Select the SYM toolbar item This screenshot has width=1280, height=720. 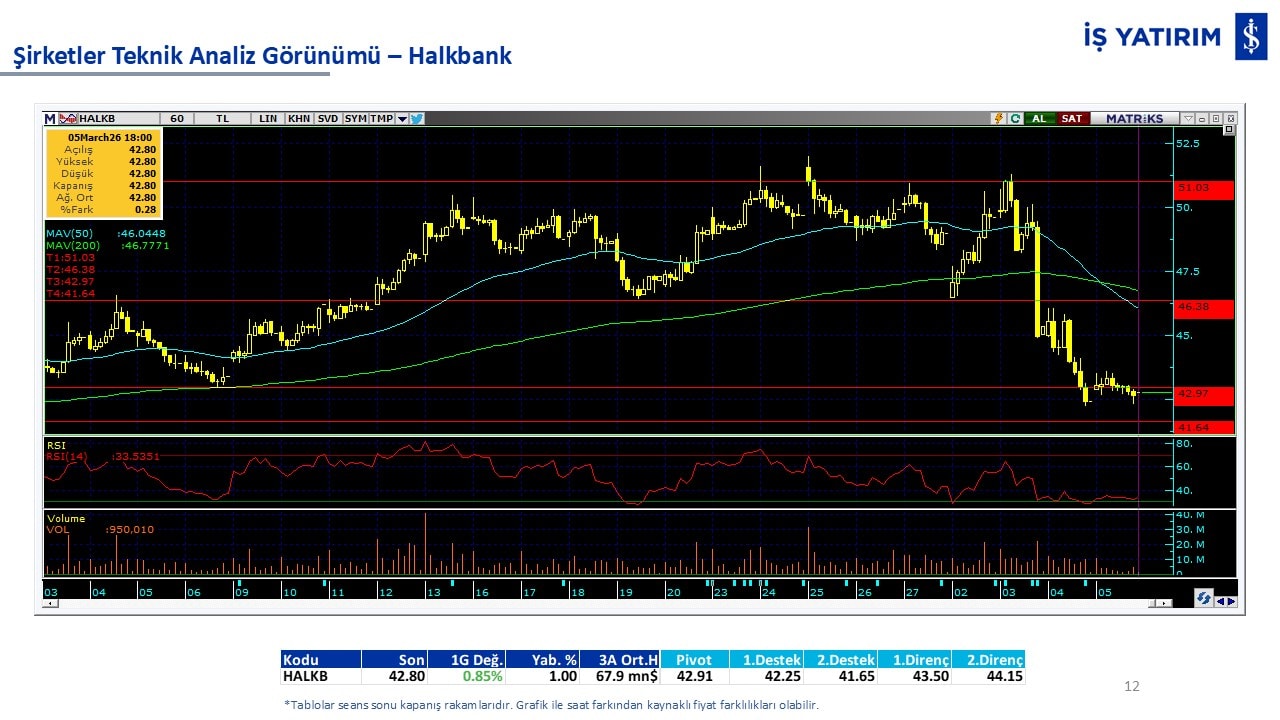[355, 118]
